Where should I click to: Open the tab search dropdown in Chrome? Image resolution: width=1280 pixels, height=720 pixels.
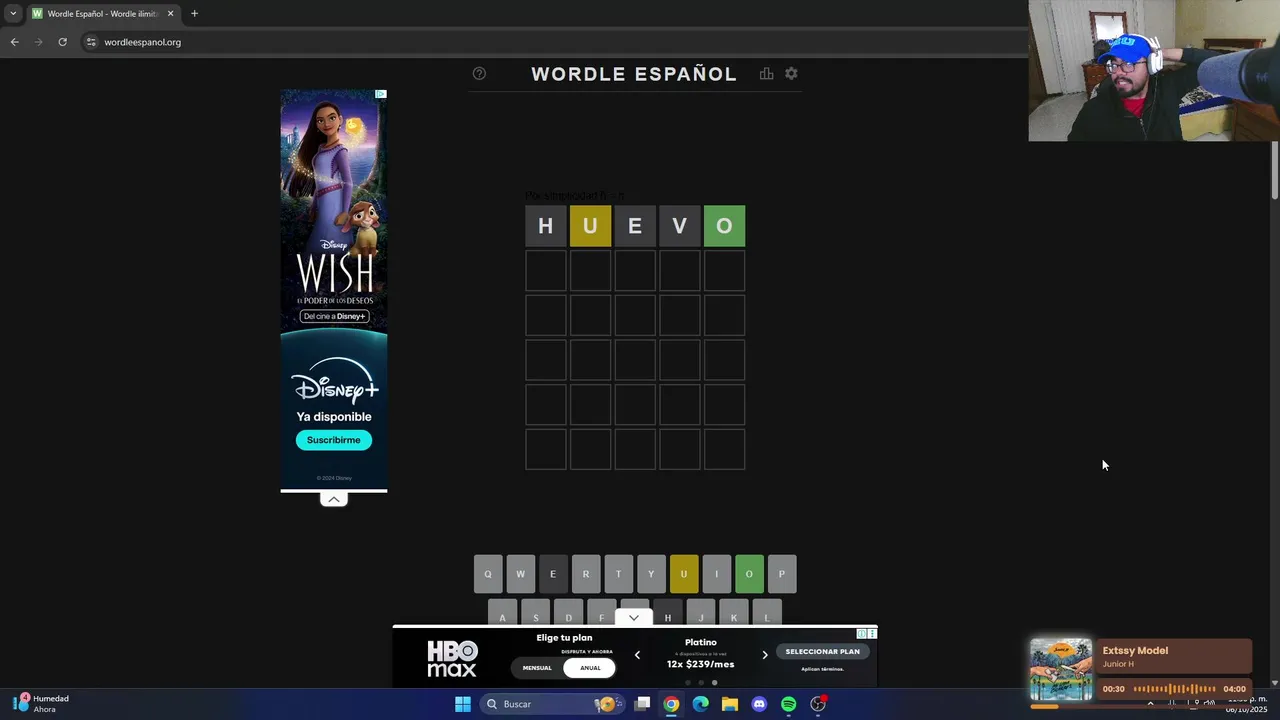13,14
